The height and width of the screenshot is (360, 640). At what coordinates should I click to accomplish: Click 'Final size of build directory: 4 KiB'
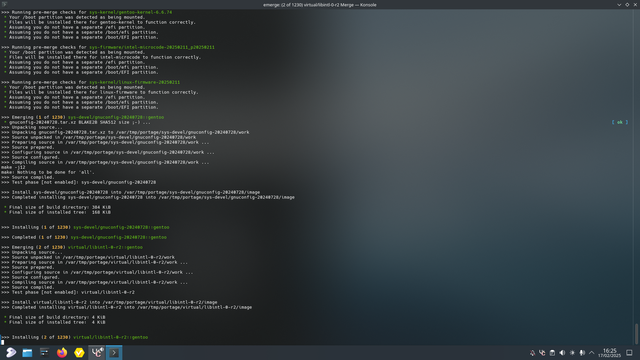pyautogui.click(x=57, y=317)
